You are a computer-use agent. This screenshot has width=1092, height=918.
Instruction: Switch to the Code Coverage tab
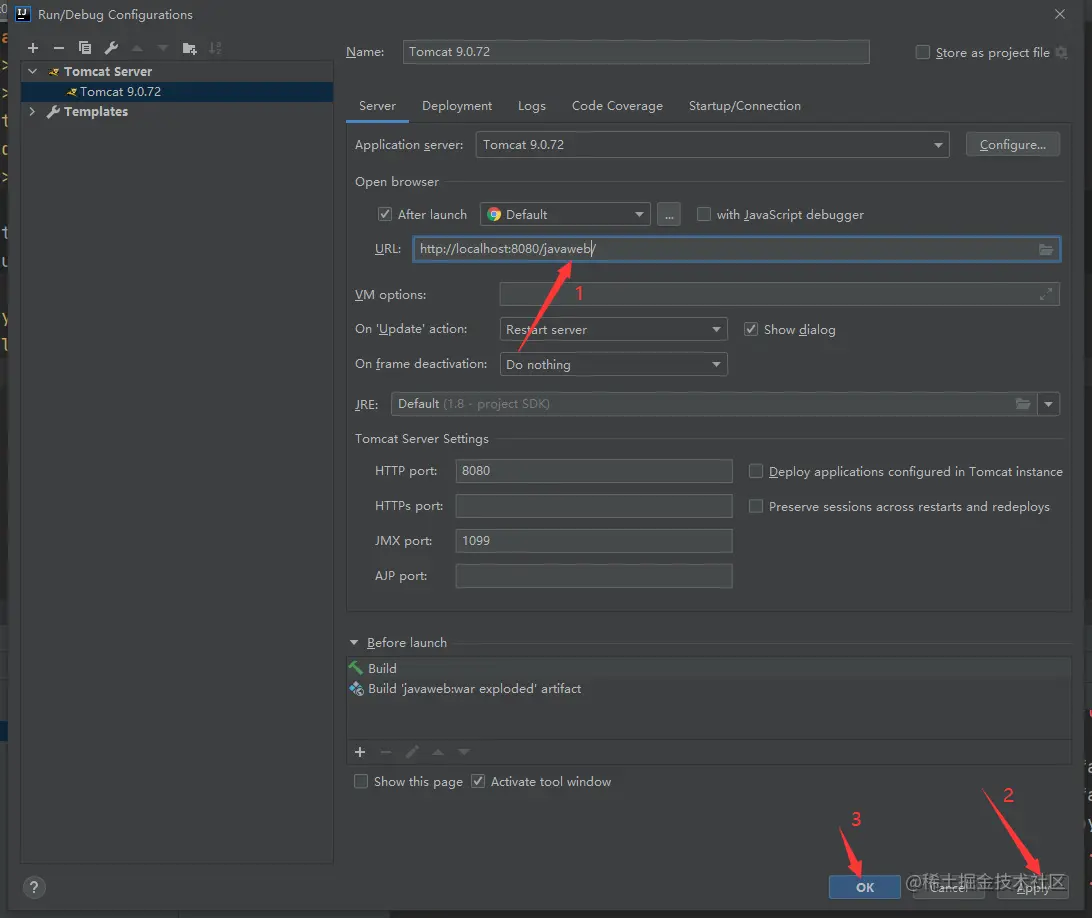click(x=618, y=106)
